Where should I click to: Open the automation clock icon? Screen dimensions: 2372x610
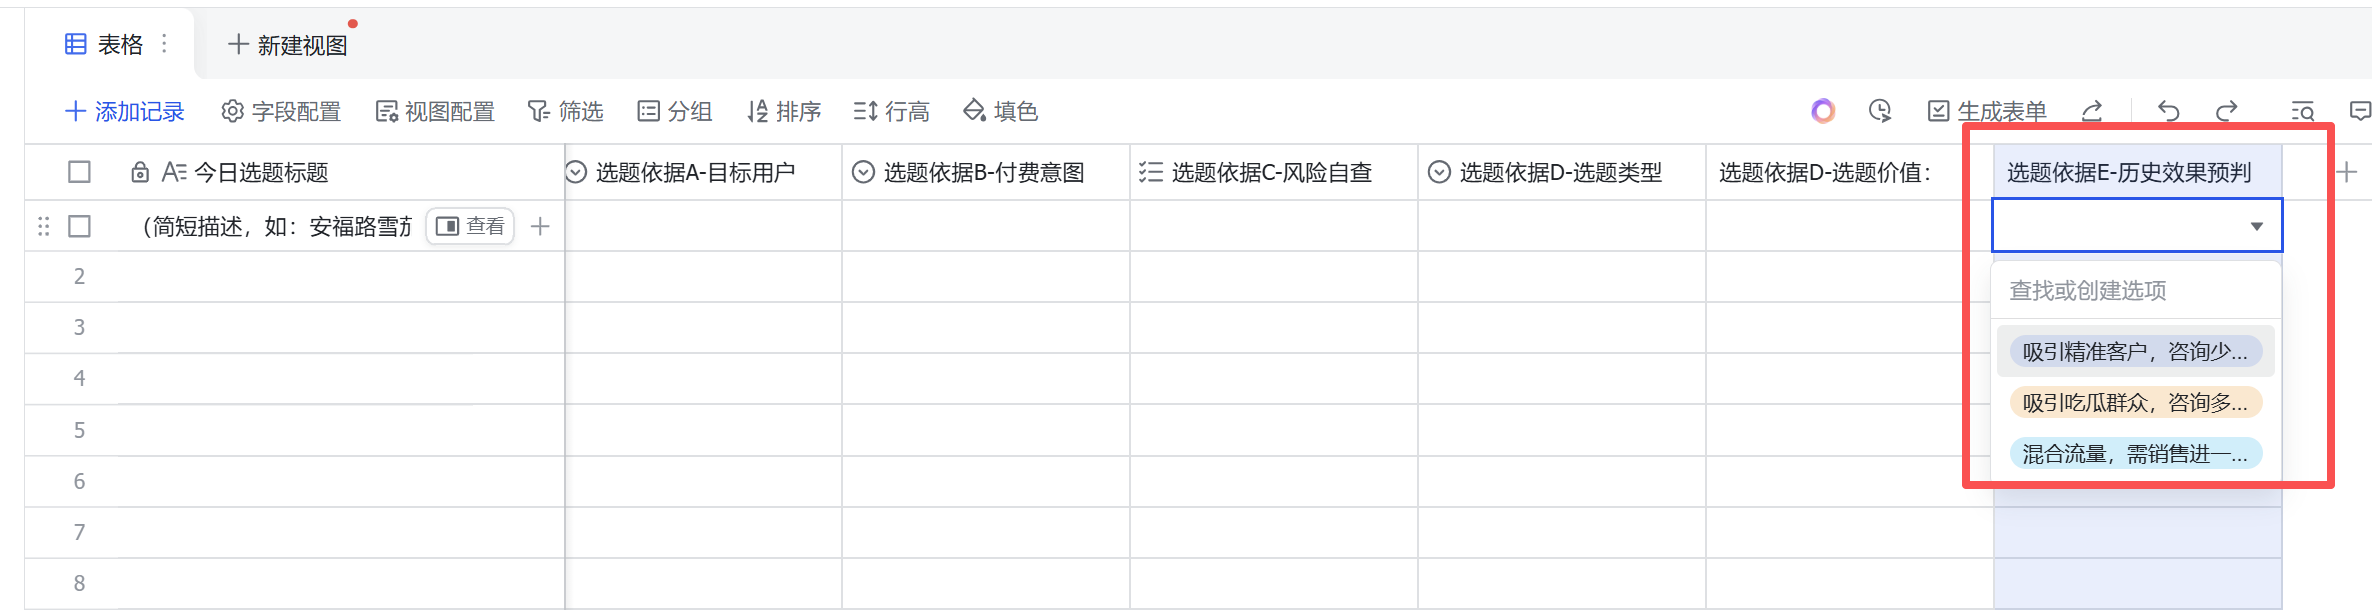[1880, 111]
